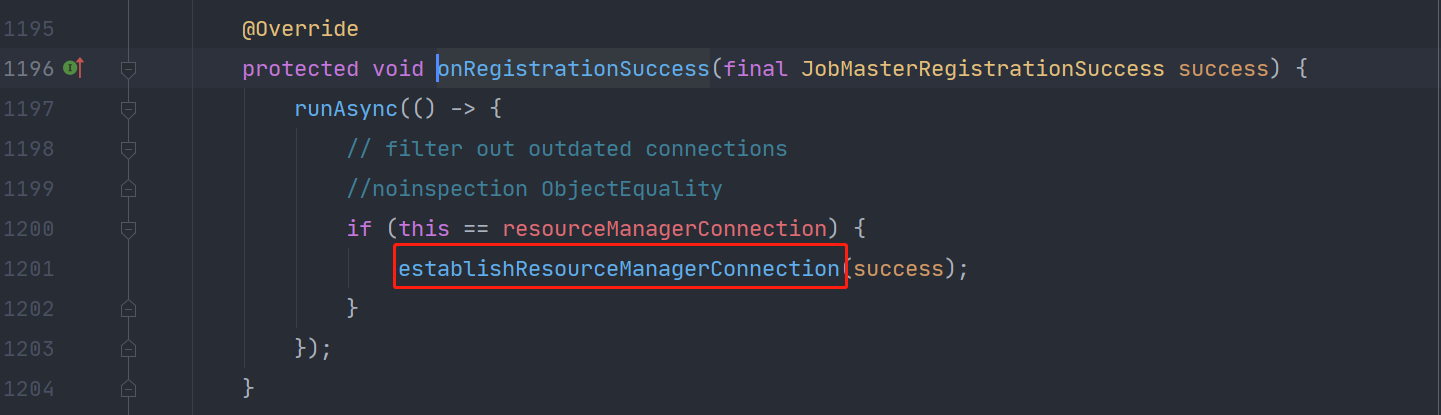Click fold end marker on line 1202
The height and width of the screenshot is (415, 1441).
[127, 308]
